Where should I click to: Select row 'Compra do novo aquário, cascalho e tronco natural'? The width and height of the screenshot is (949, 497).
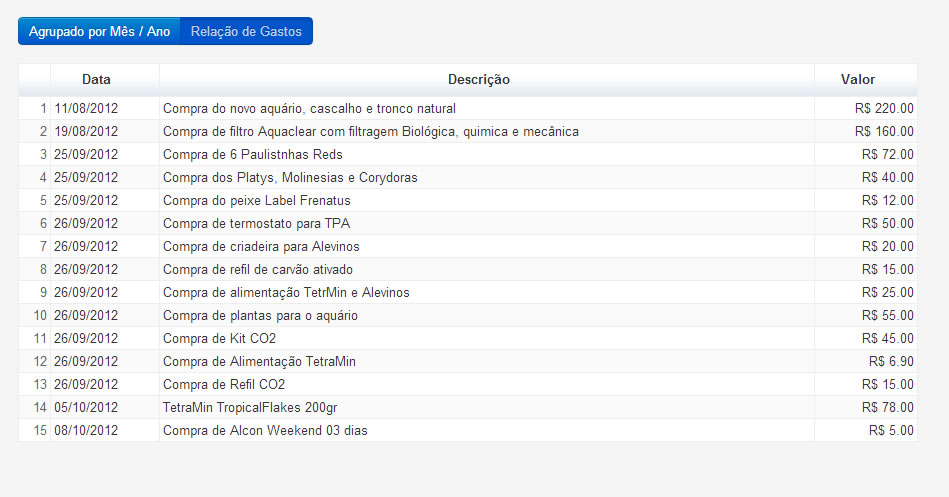[x=468, y=109]
